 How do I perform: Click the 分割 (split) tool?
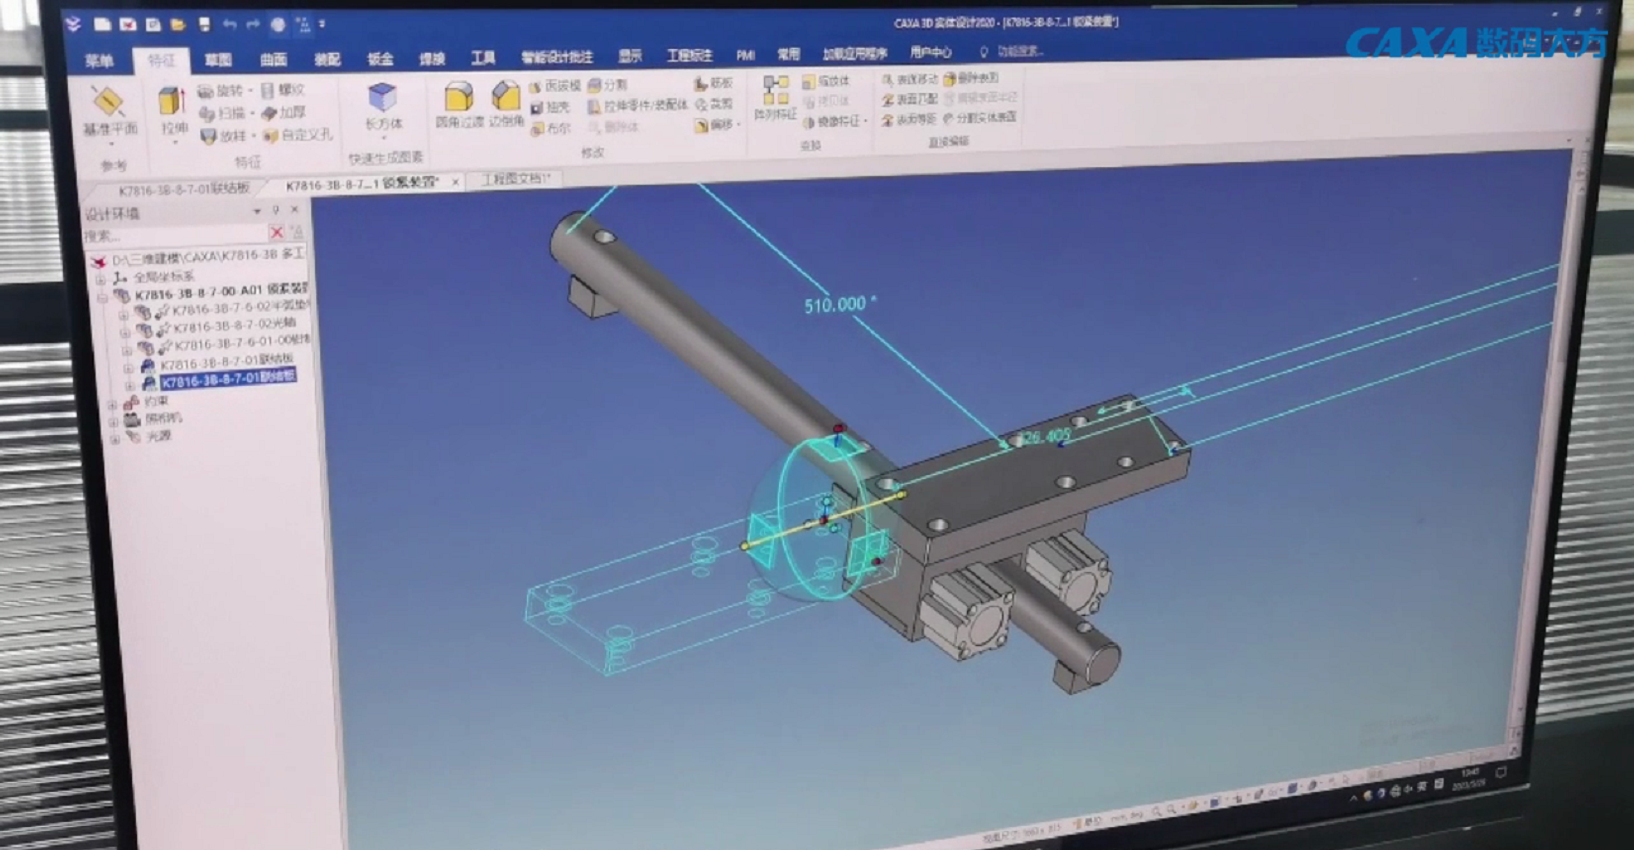(608, 85)
